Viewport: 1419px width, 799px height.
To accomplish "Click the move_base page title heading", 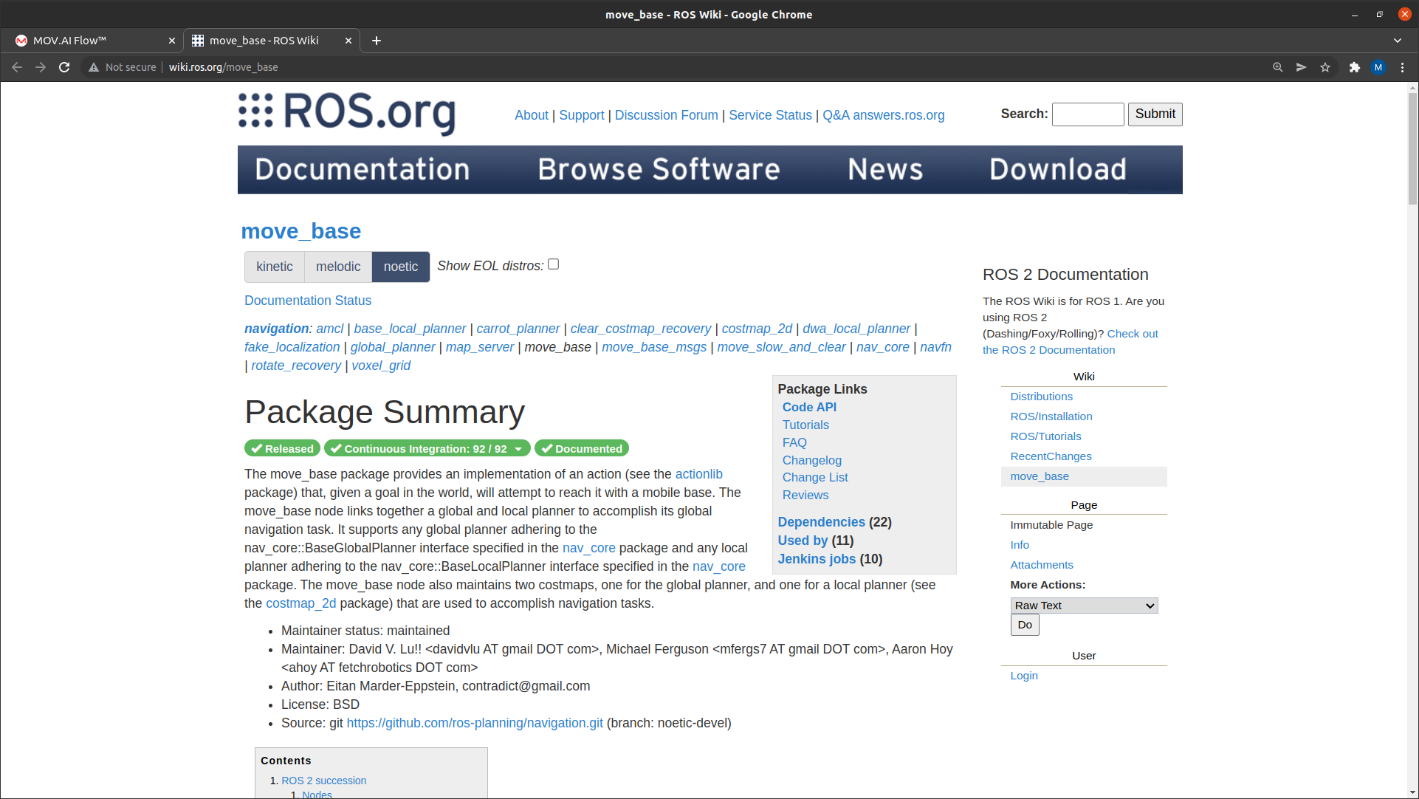I will click(x=301, y=231).
